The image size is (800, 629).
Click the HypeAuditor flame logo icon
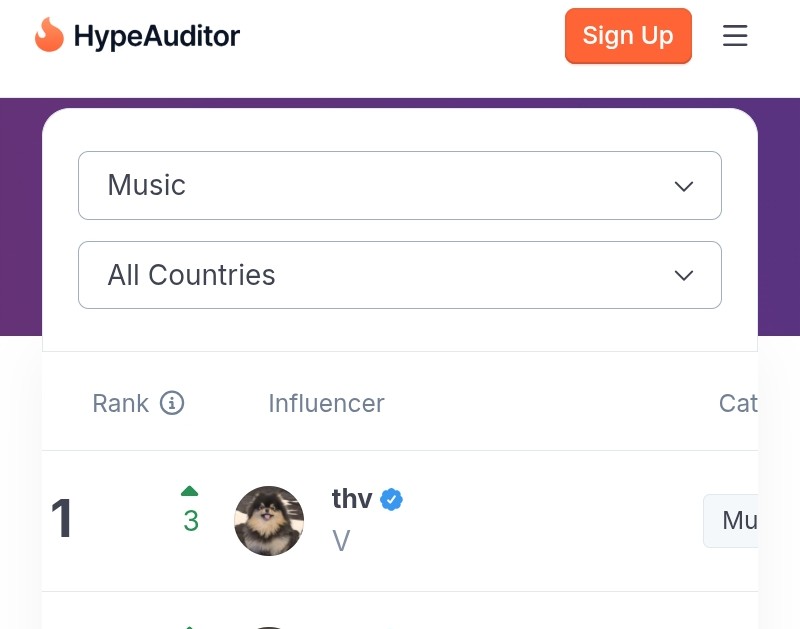[48, 36]
